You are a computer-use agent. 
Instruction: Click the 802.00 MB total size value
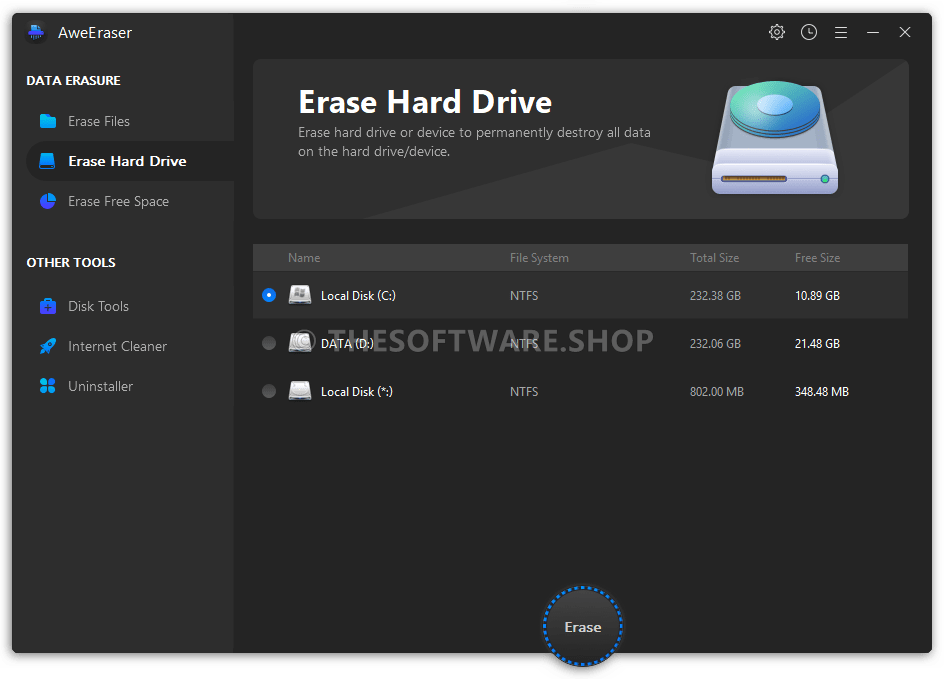pos(716,391)
